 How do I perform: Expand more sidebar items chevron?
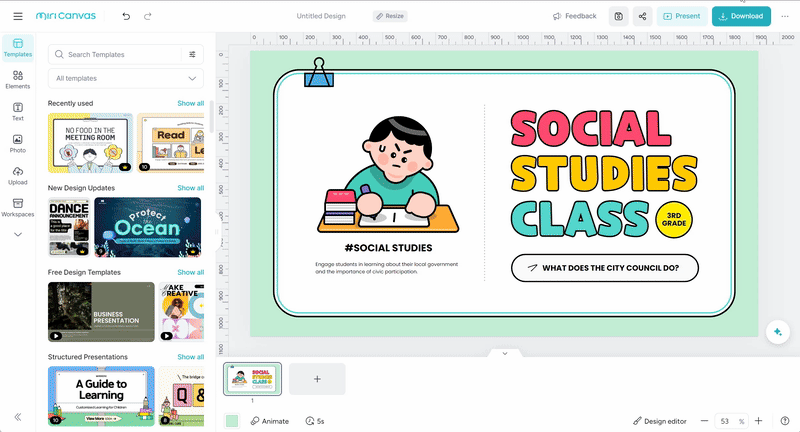coord(17,235)
